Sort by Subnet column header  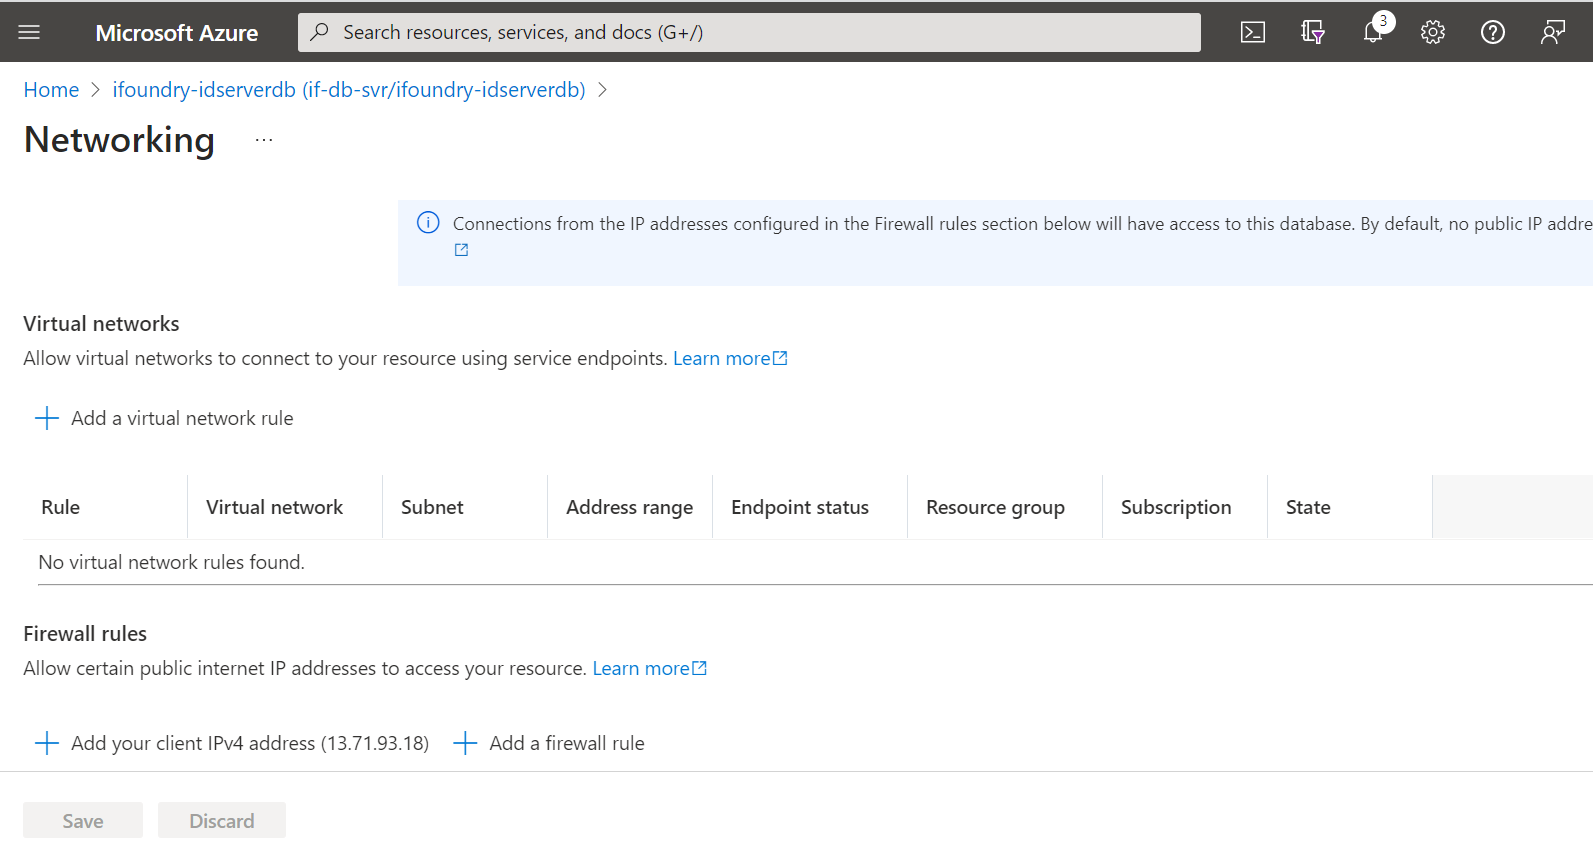pos(465,507)
